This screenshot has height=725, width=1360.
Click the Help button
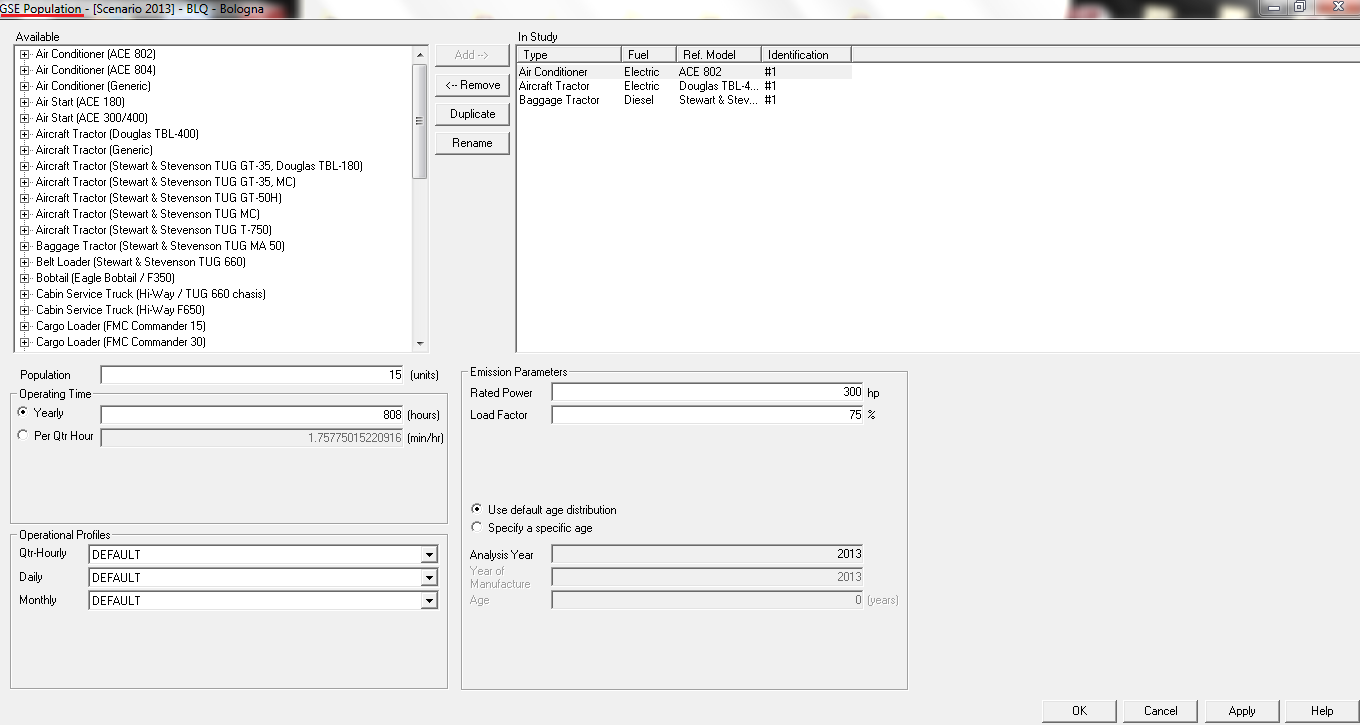click(x=1321, y=711)
